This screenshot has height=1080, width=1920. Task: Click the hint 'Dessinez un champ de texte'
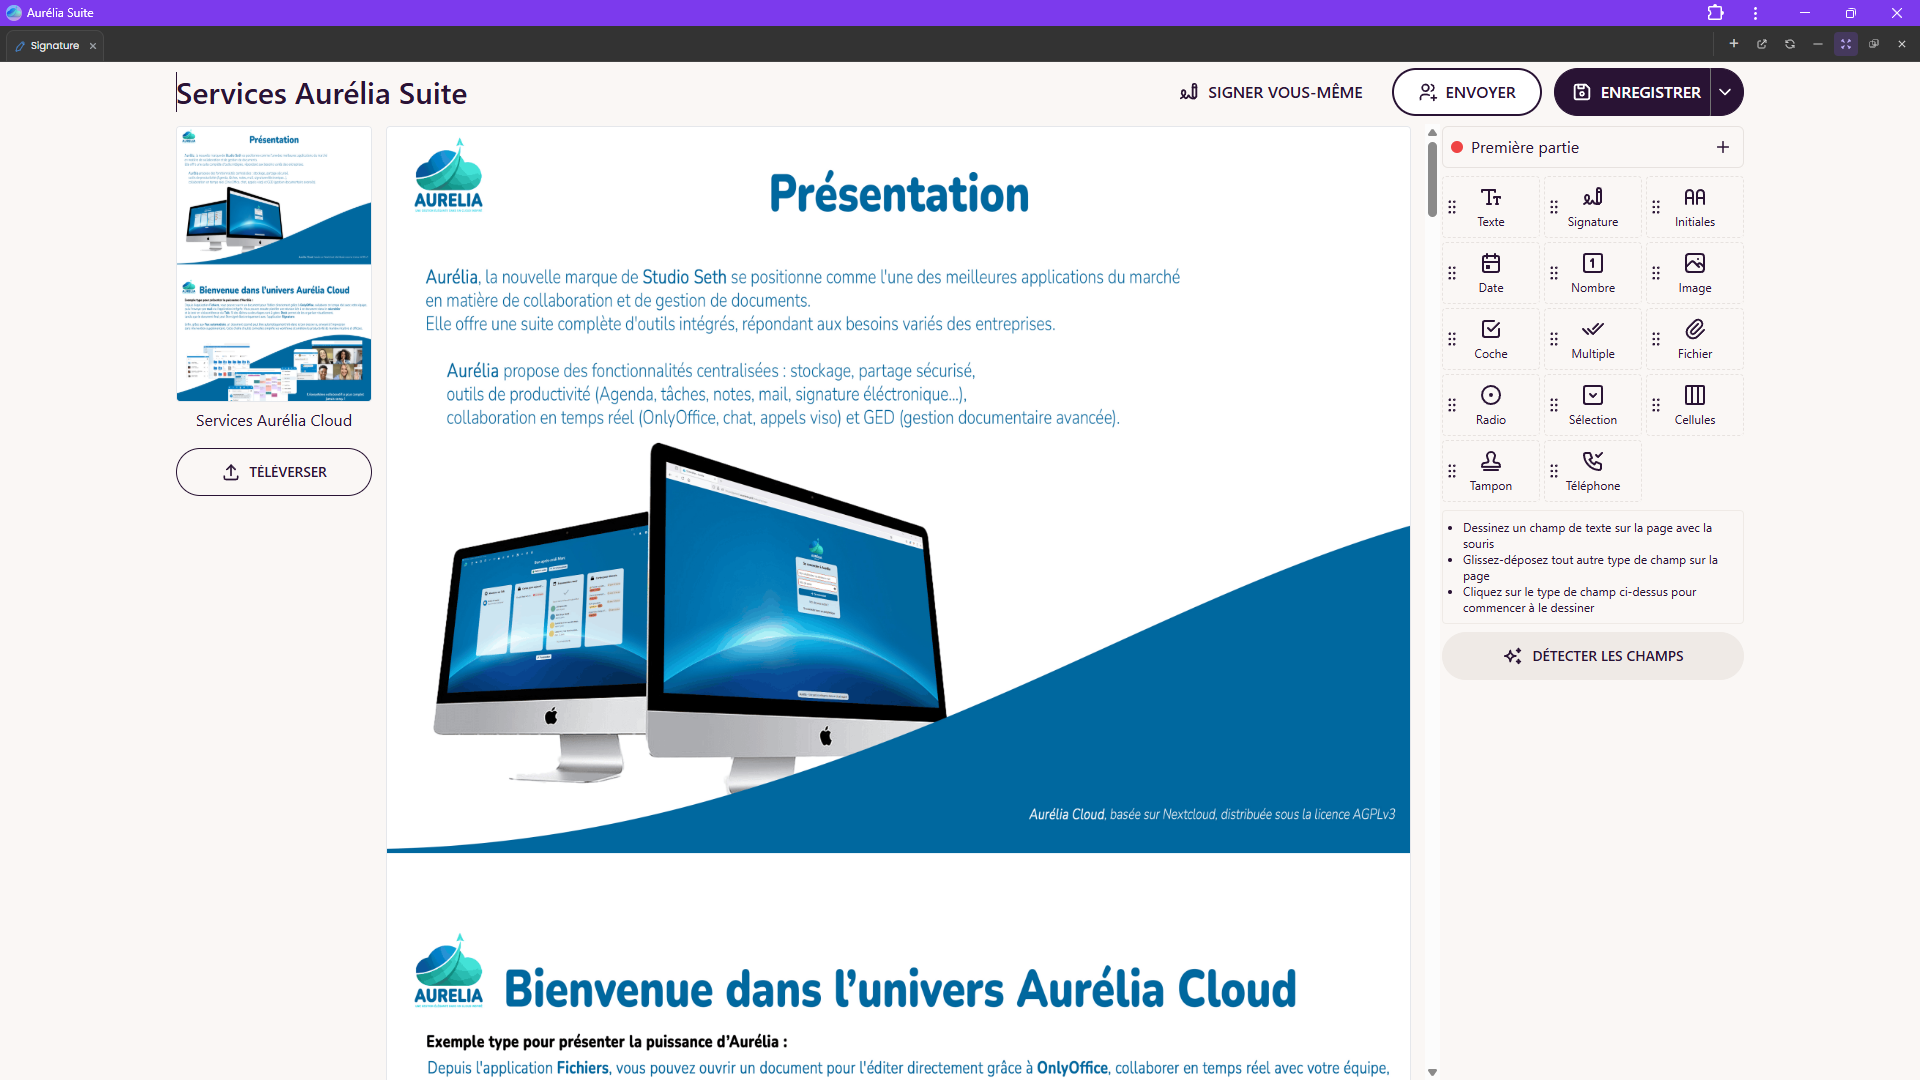click(1587, 535)
